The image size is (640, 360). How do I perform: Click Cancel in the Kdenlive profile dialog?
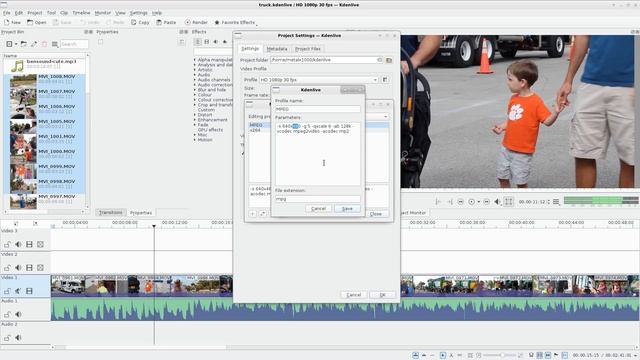click(x=318, y=209)
